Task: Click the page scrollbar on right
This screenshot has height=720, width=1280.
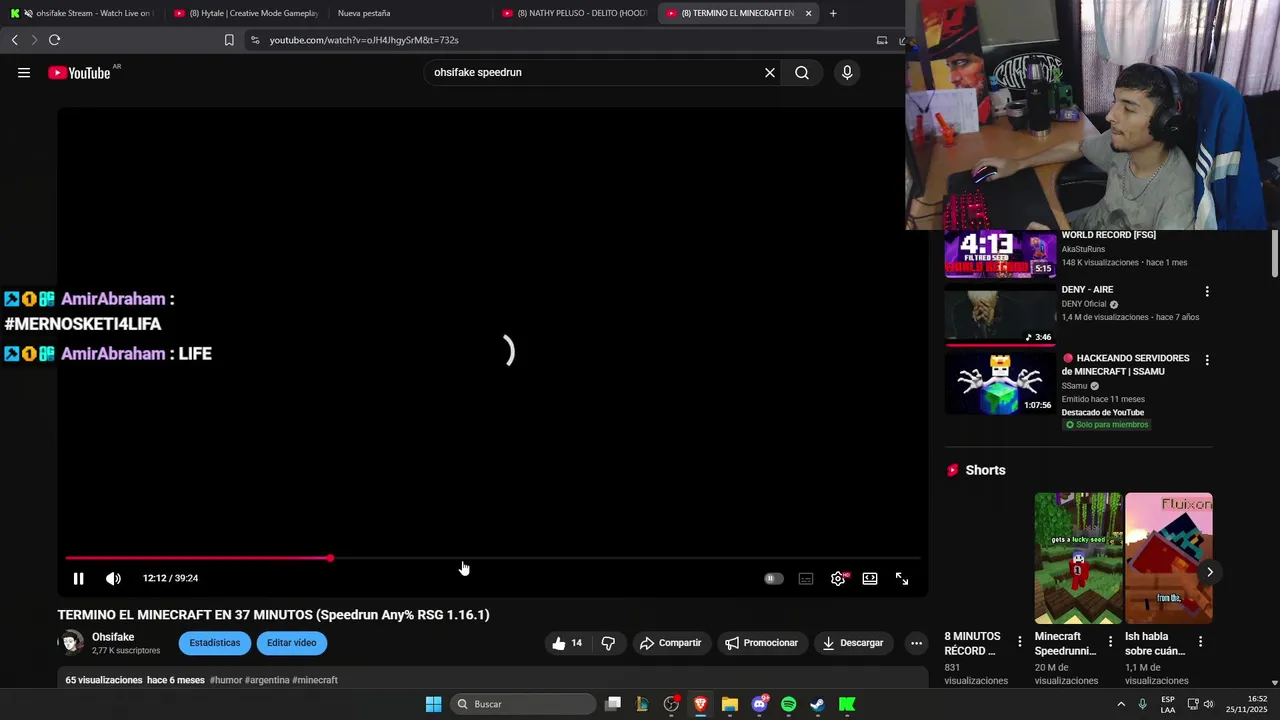Action: point(1275,254)
